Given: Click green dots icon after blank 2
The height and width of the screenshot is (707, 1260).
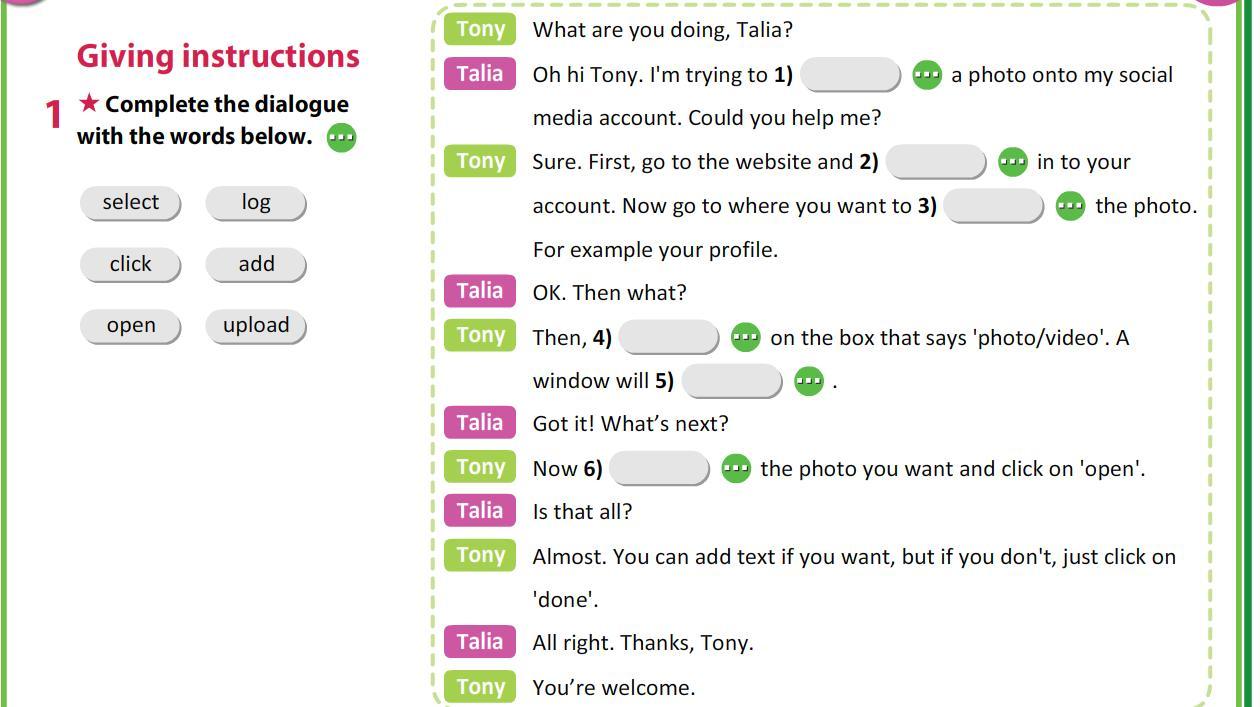Looking at the screenshot, I should coord(1012,162).
